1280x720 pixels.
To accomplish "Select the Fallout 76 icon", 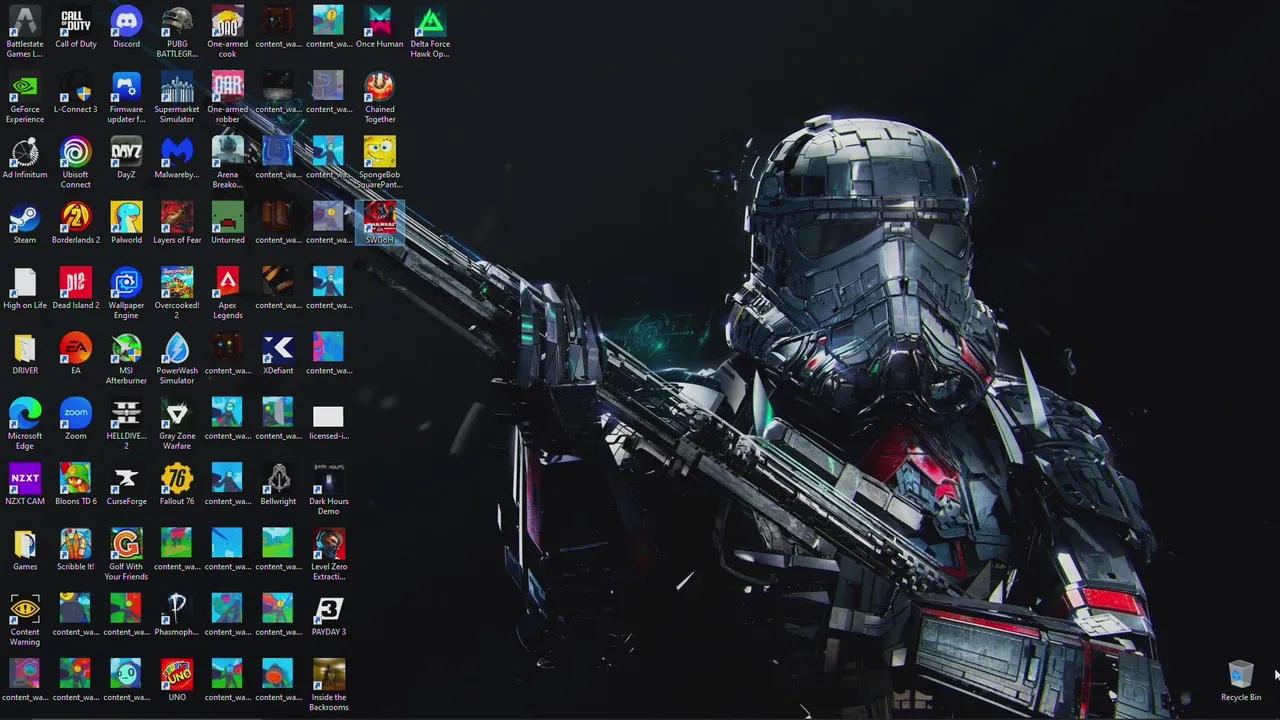I will 177,484.
